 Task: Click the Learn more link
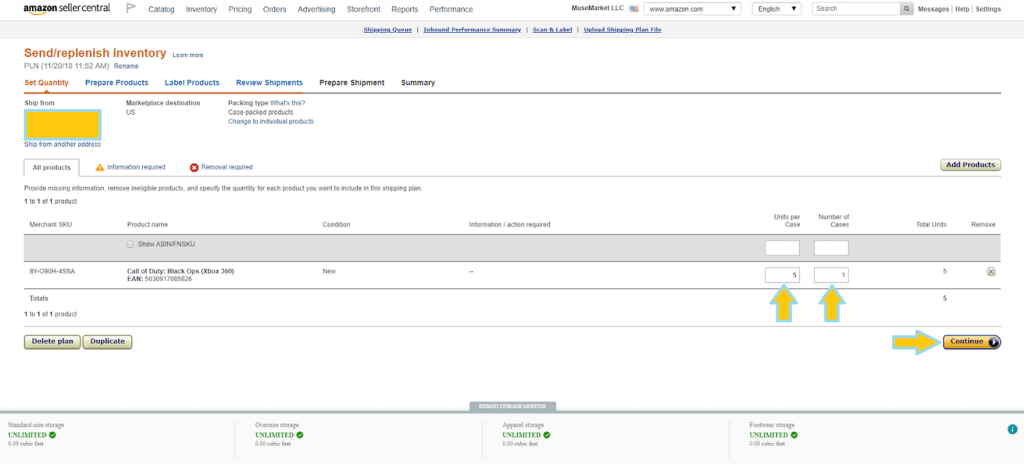click(x=187, y=56)
